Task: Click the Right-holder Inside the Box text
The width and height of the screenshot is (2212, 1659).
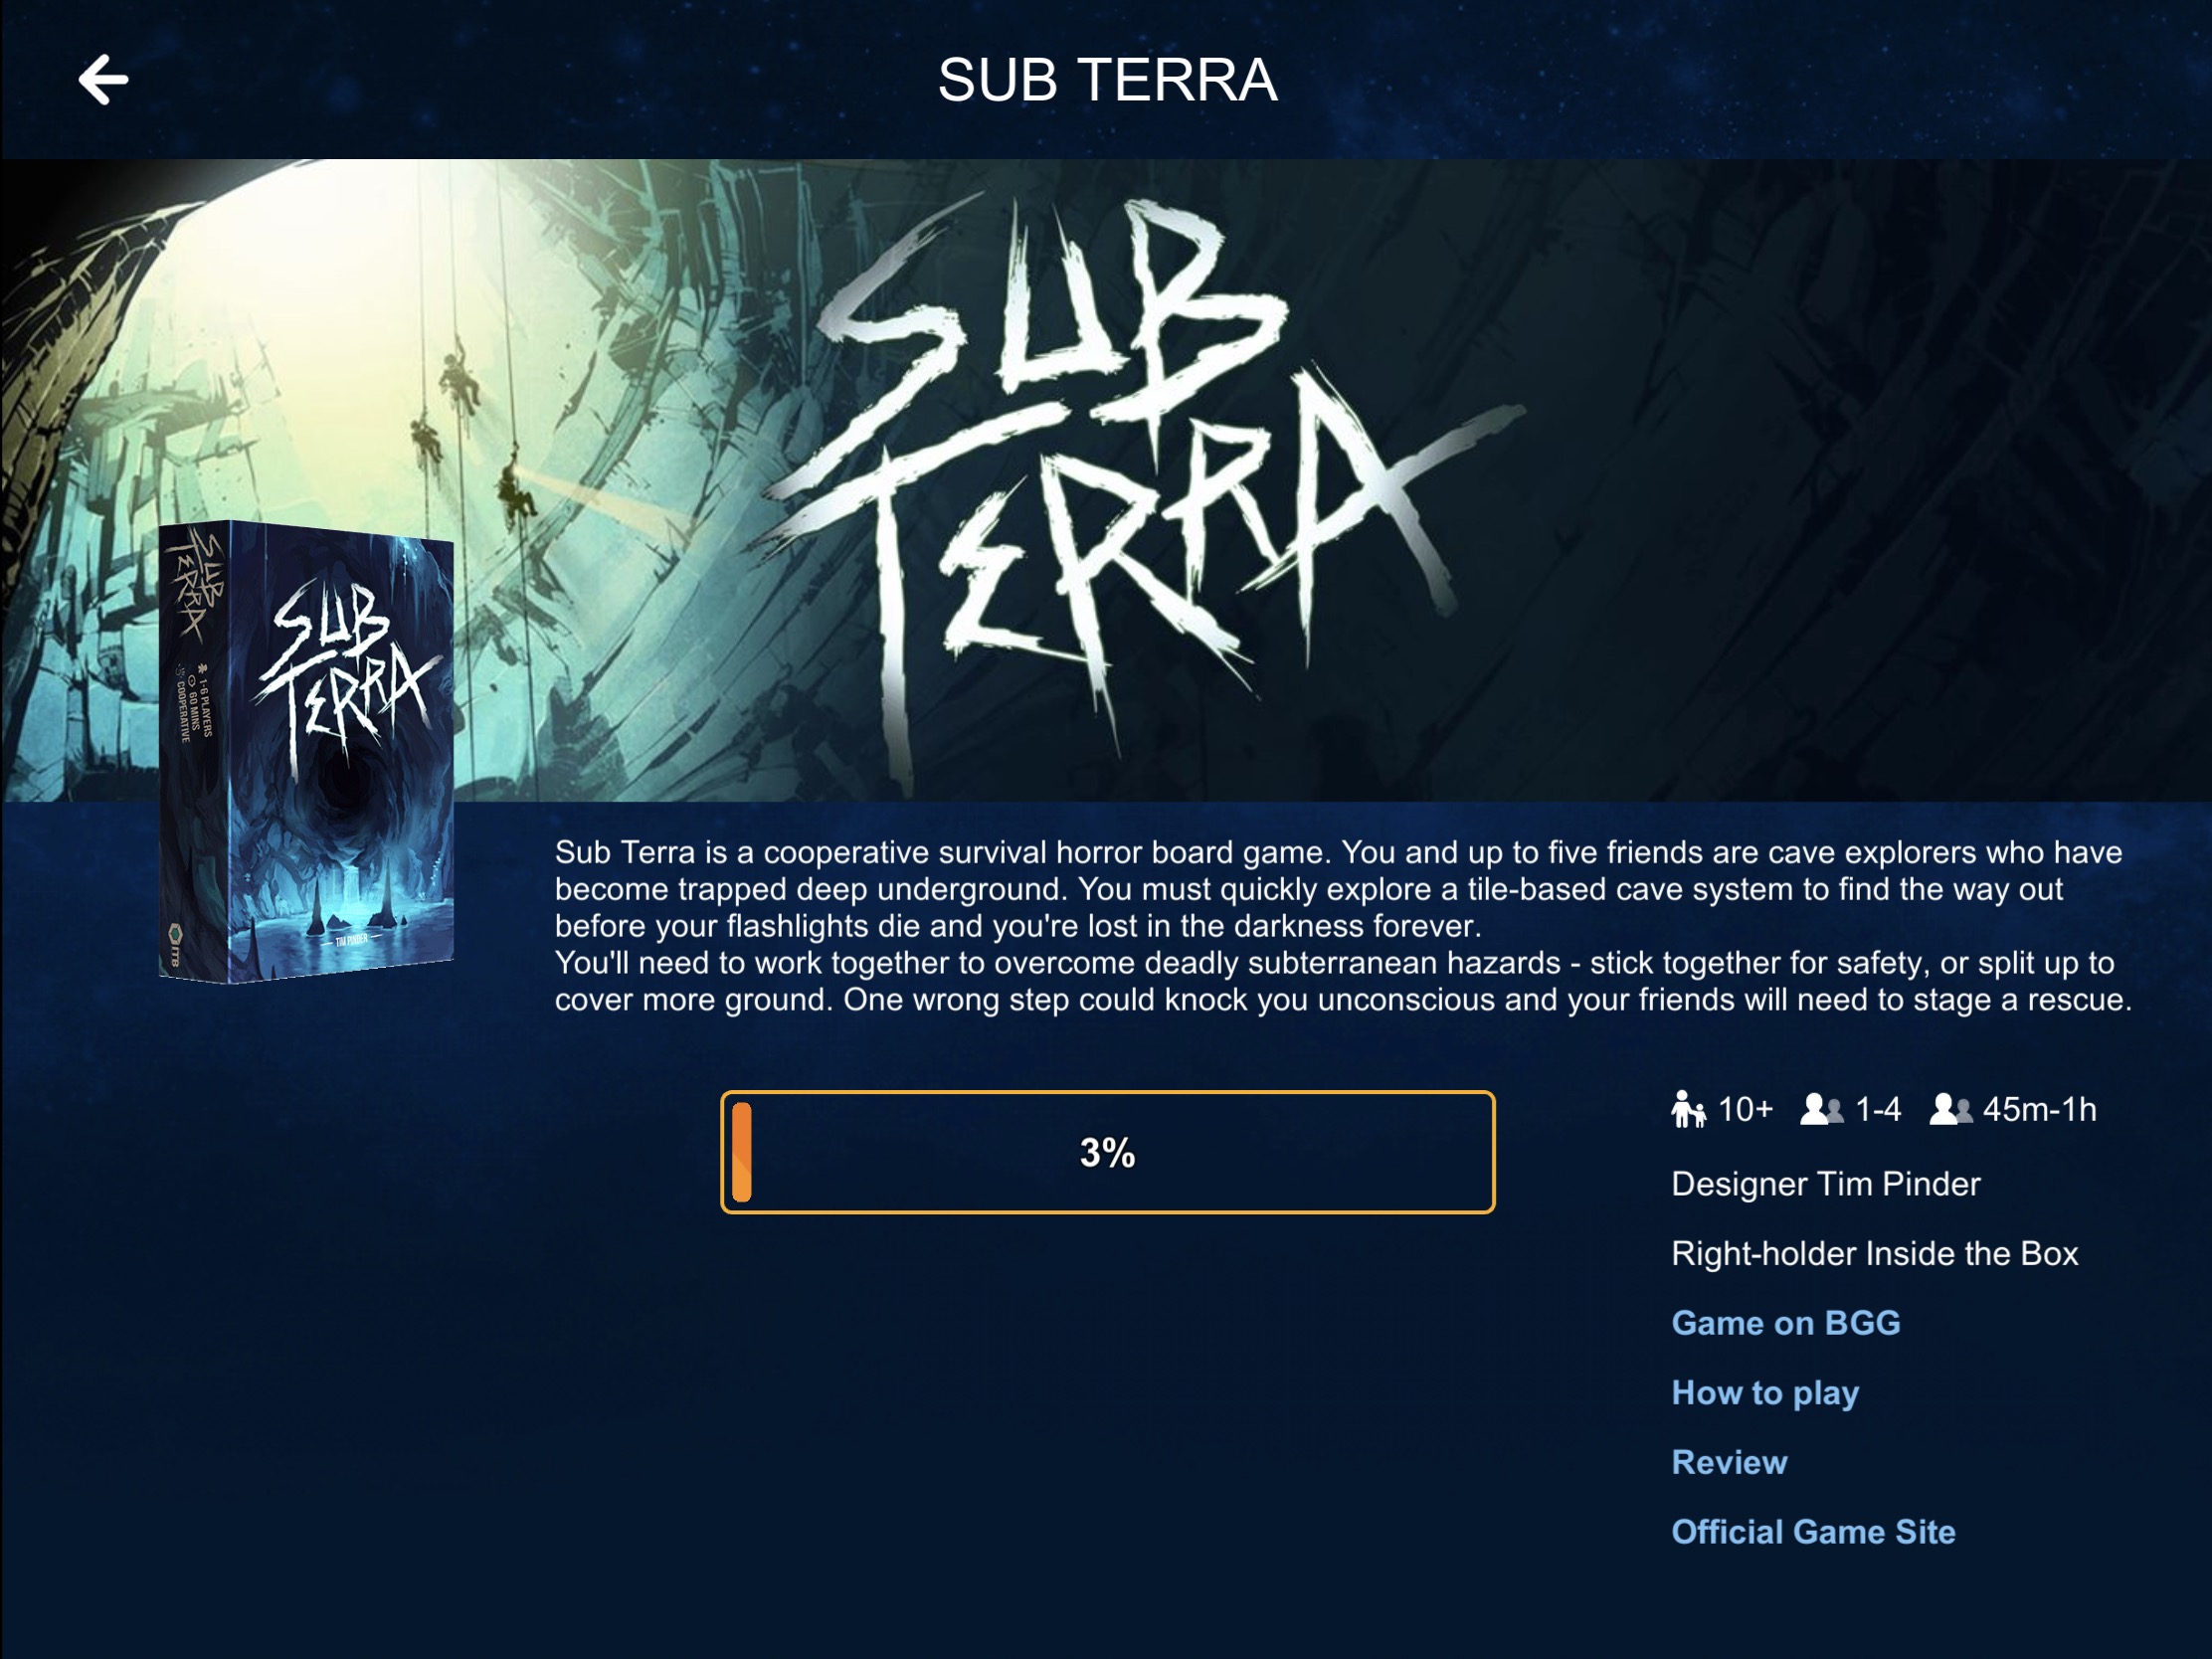Action: [1875, 1254]
